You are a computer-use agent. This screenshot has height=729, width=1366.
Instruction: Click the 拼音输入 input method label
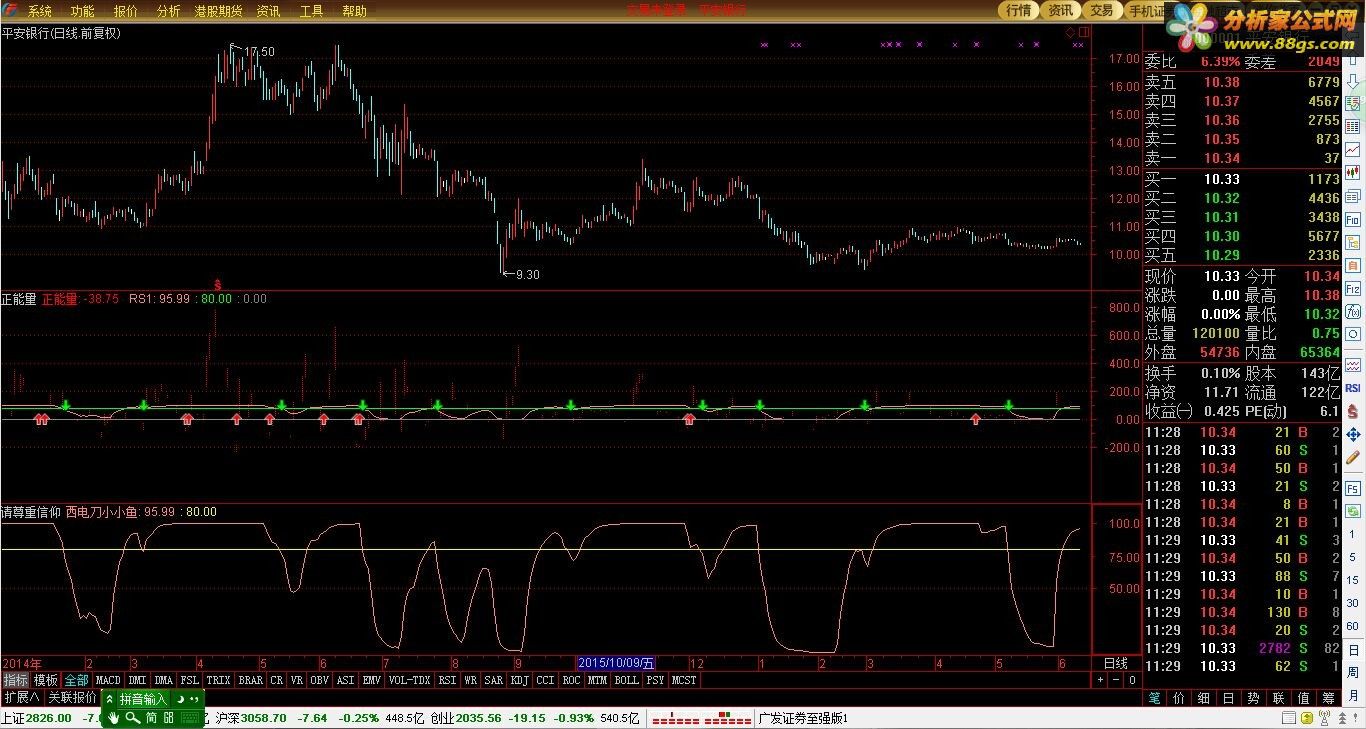tap(143, 699)
